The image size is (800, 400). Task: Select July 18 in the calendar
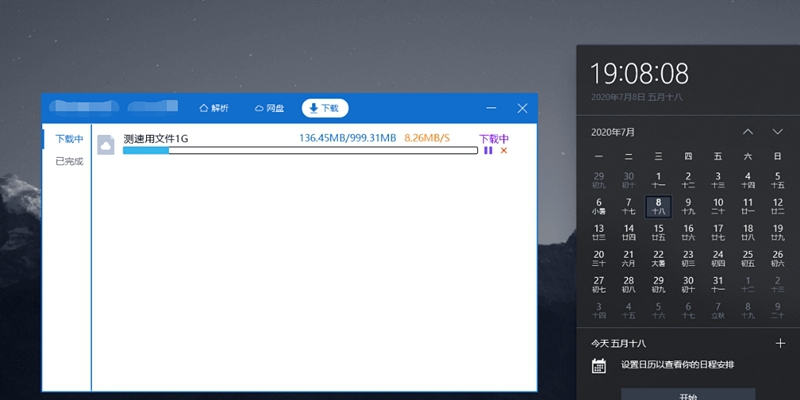[x=747, y=233]
